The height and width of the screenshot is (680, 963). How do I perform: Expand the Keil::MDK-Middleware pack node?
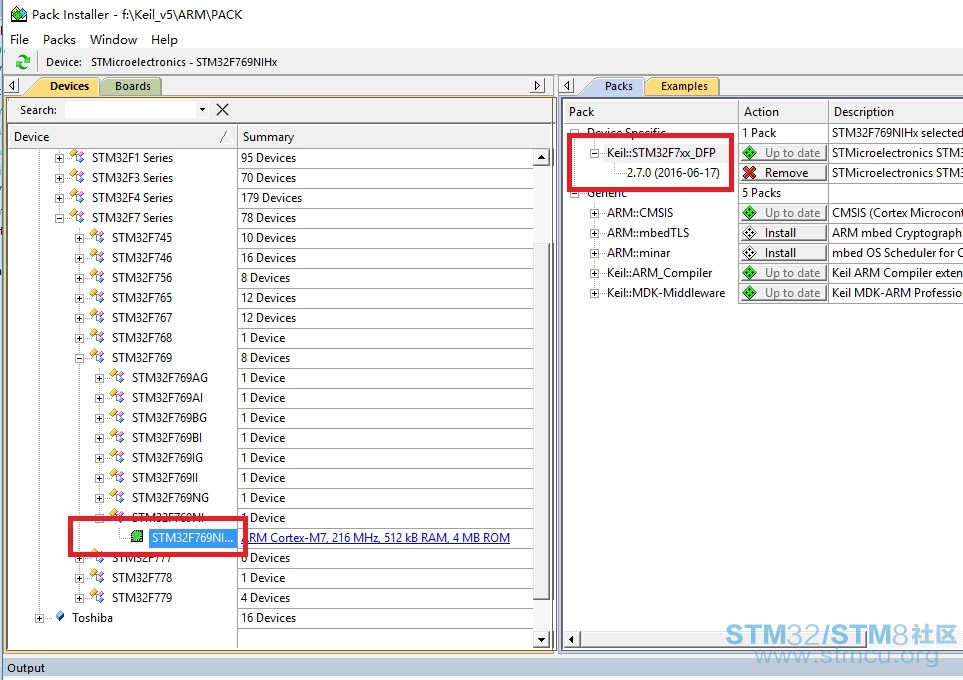click(595, 294)
